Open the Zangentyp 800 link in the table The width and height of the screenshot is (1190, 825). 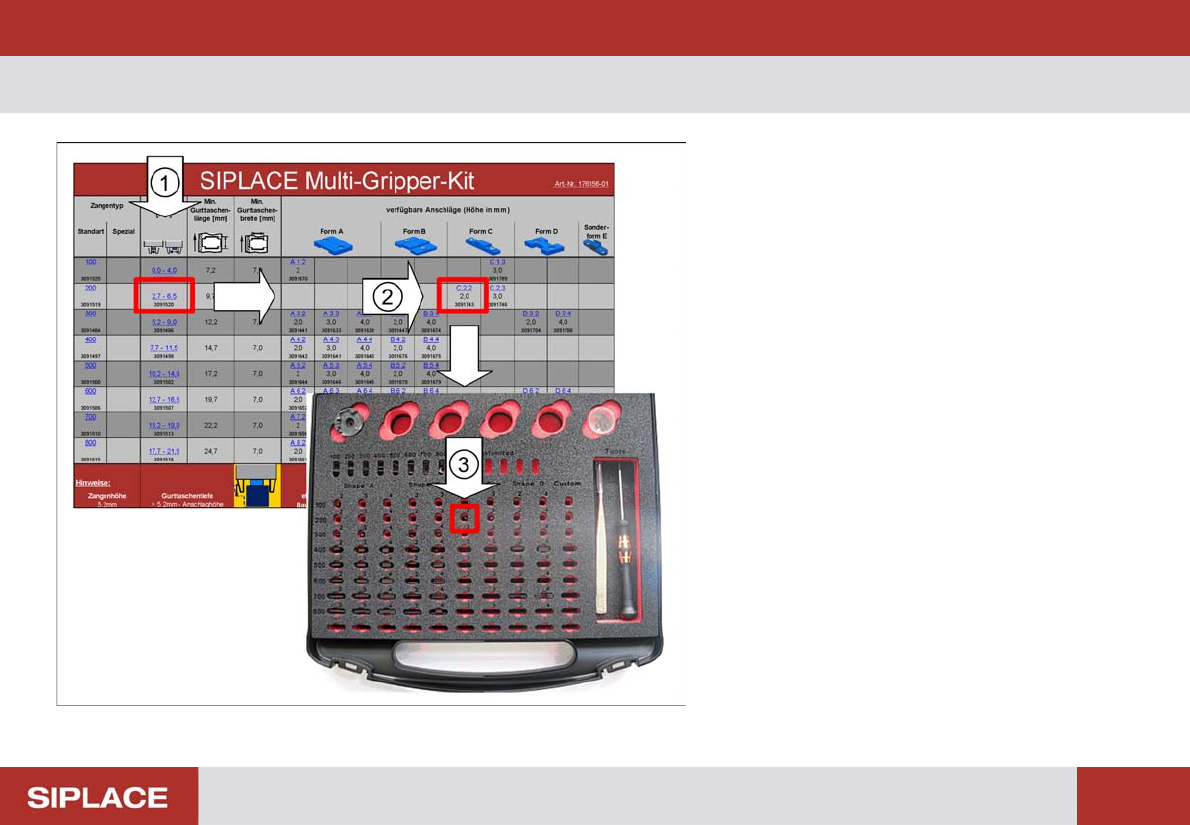pyautogui.click(x=90, y=443)
